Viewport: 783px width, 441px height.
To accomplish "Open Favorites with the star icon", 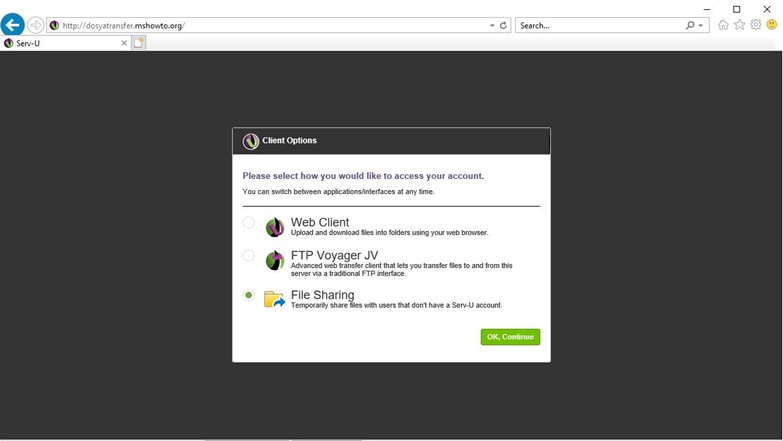I will (739, 25).
